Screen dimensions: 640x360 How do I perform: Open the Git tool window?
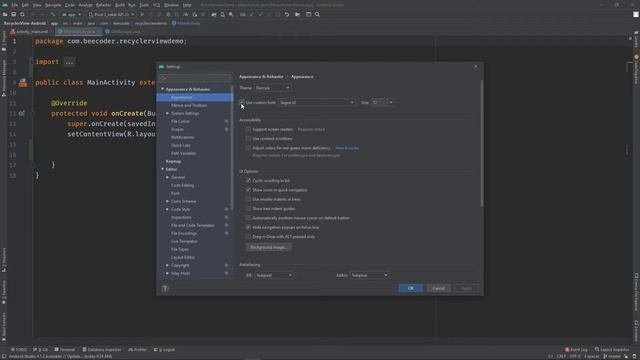[41, 349]
